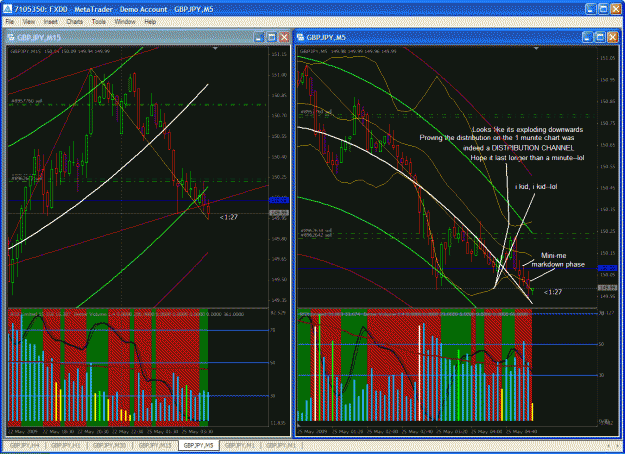
Task: Minimize the GBPJPY,M15 chart window
Action: (259, 37)
